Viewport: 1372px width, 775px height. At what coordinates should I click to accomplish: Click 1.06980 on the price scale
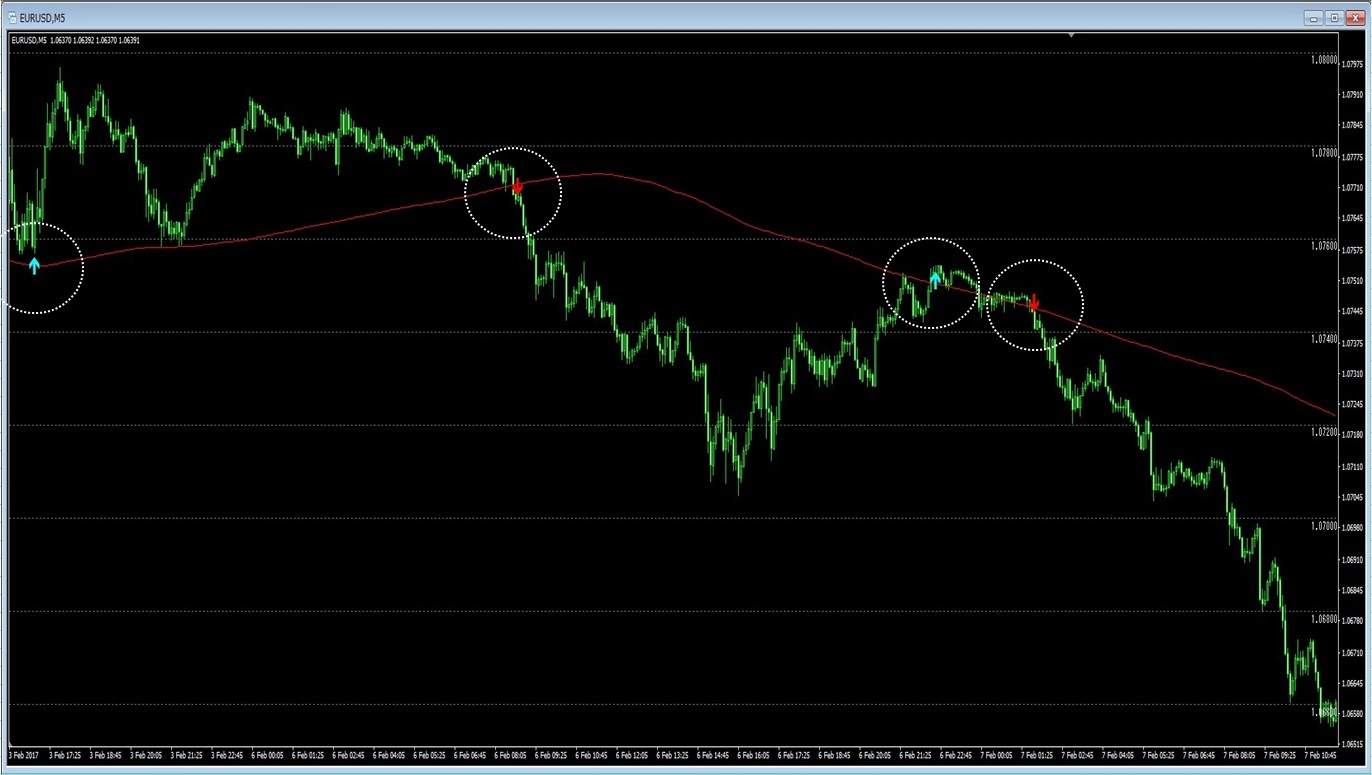(x=1354, y=528)
